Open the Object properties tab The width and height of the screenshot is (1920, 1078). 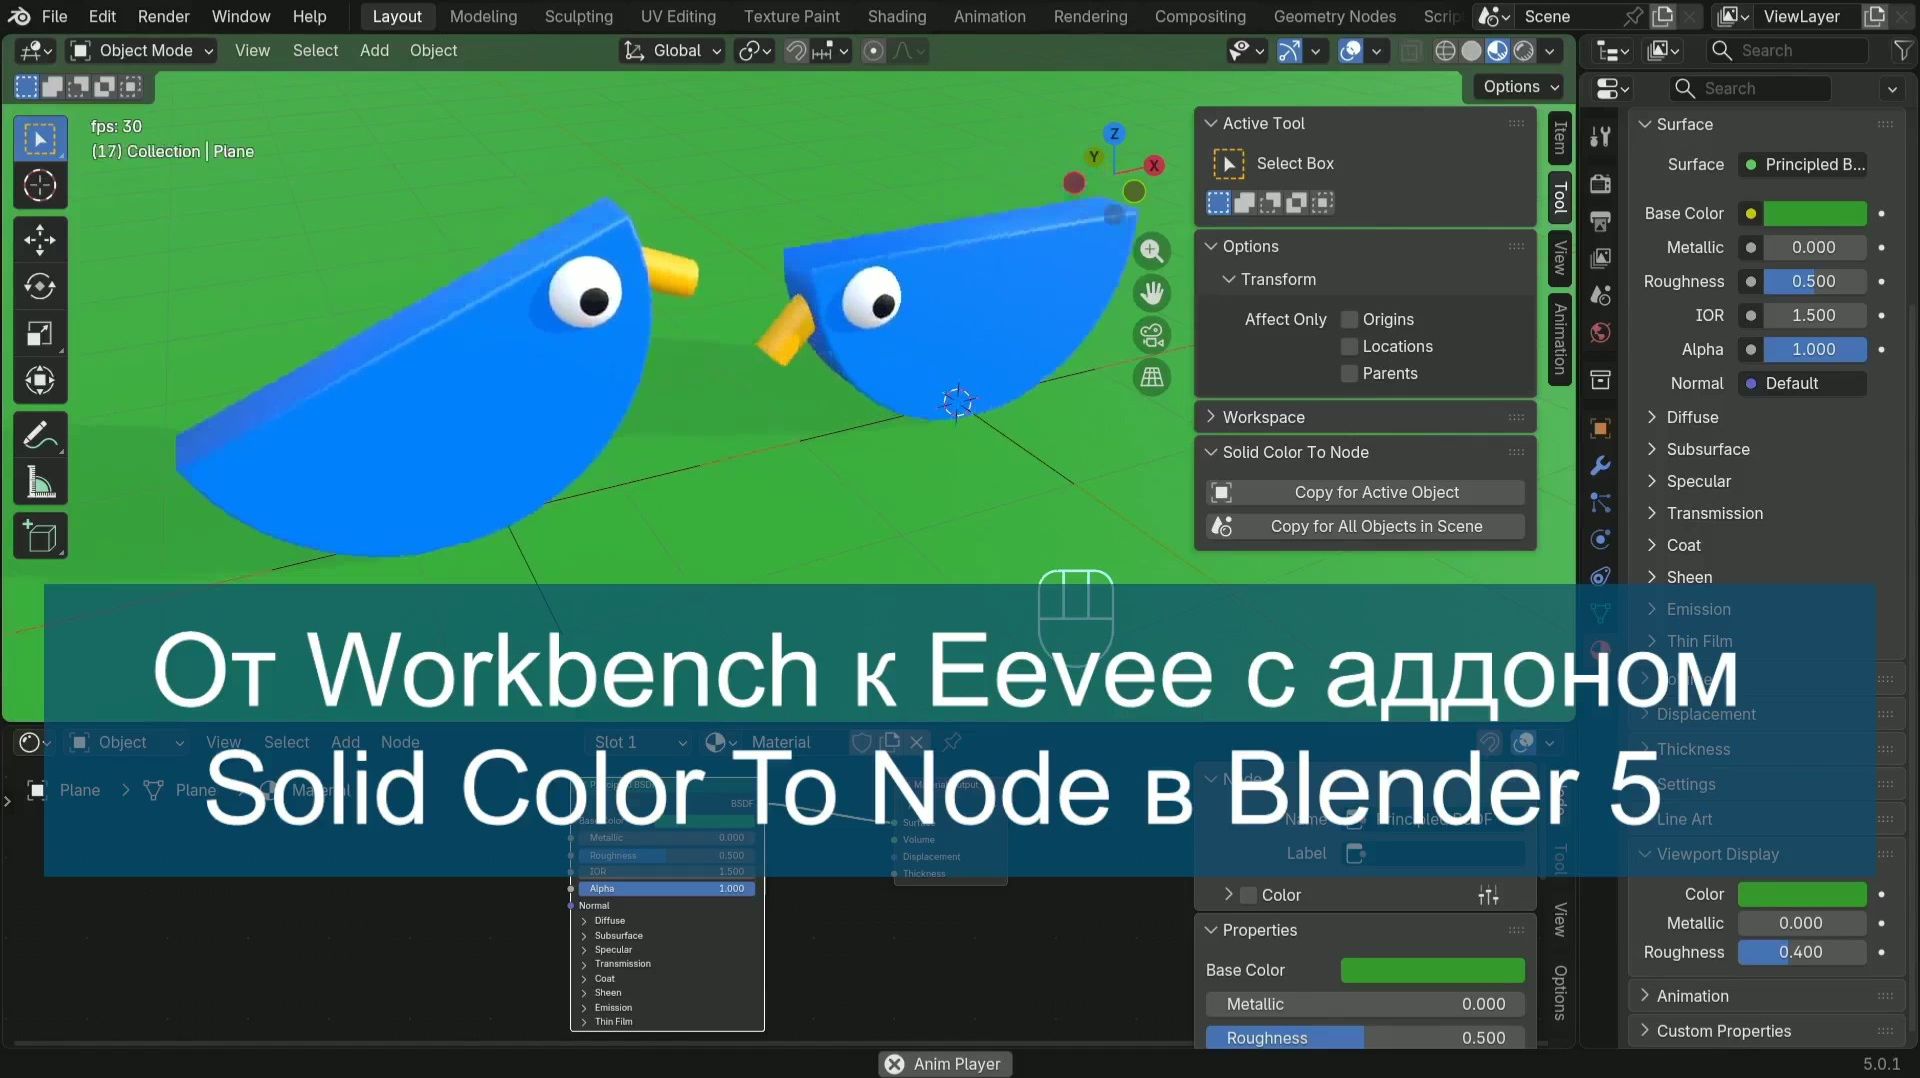1600,428
